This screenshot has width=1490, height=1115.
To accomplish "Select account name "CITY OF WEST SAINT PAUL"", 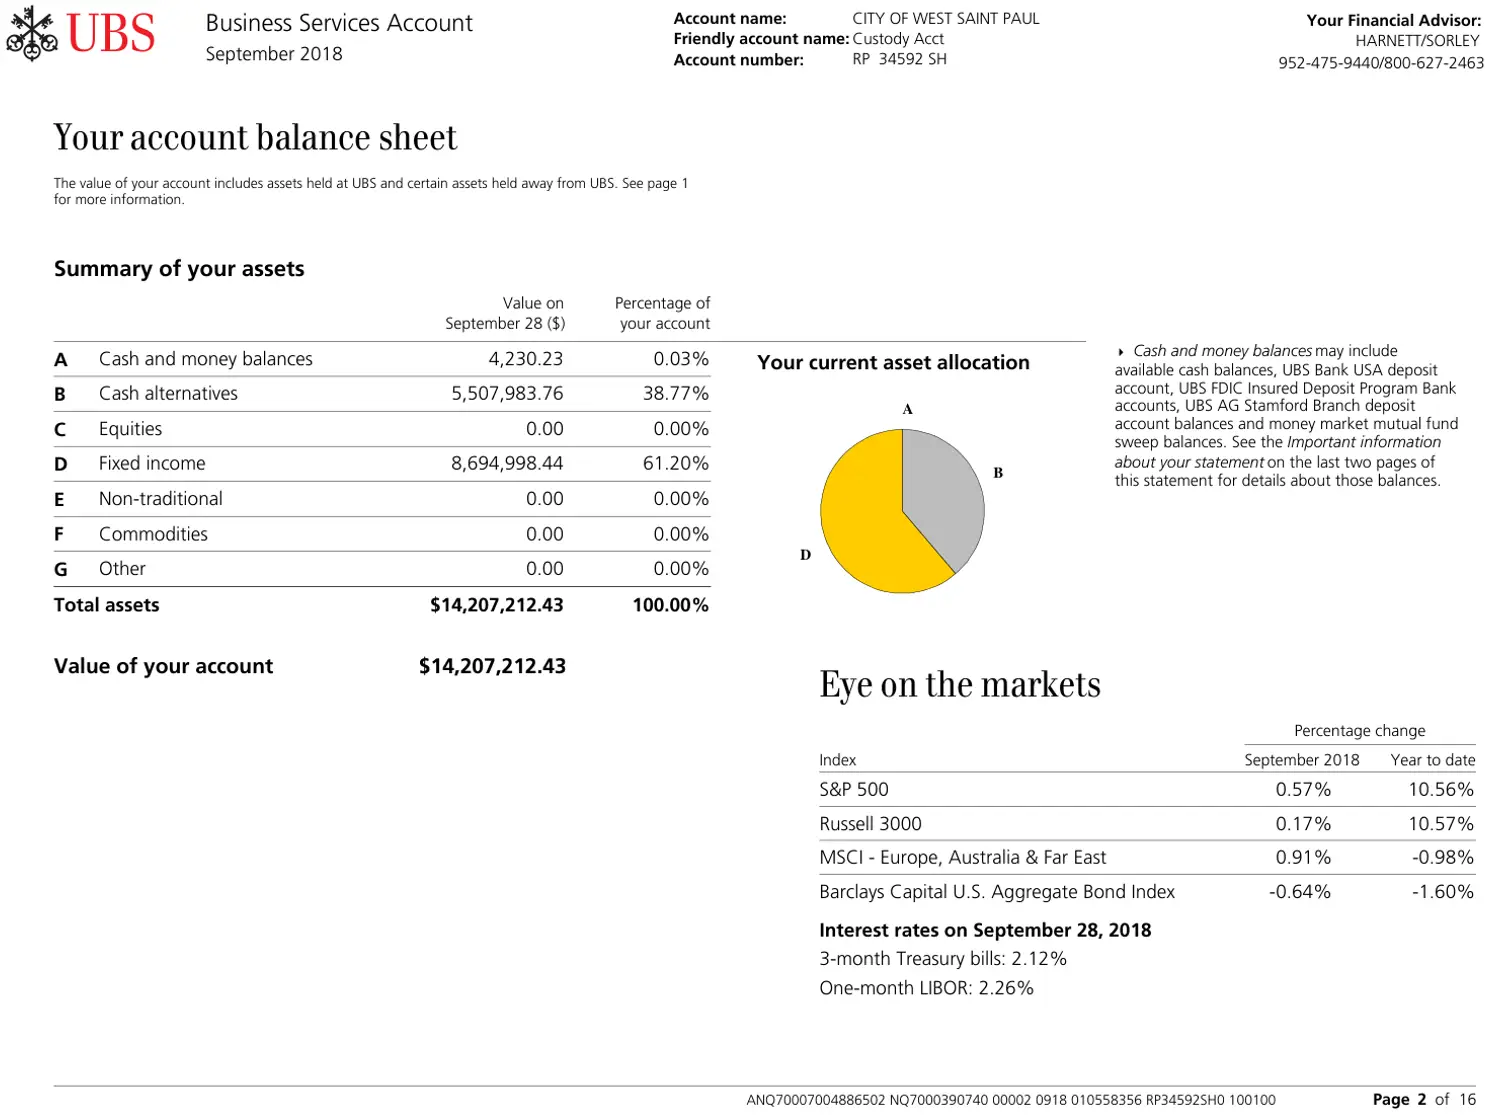I will coord(946,18).
